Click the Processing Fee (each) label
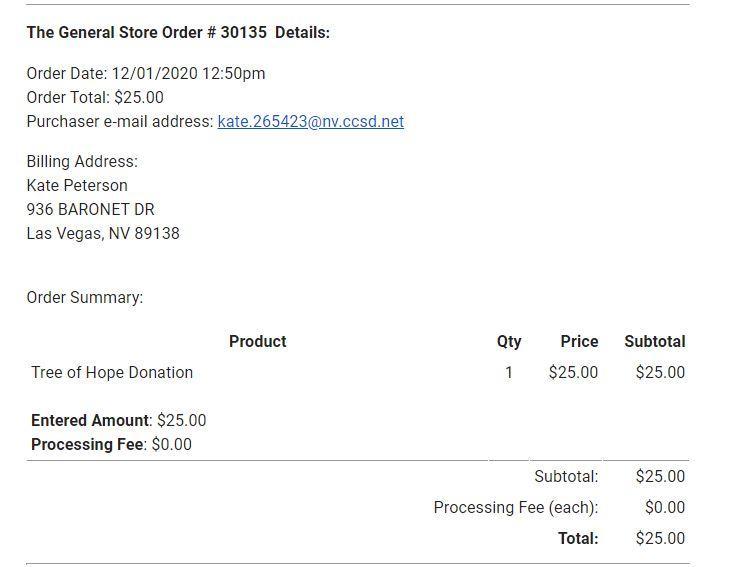The height and width of the screenshot is (567, 729). (x=515, y=508)
